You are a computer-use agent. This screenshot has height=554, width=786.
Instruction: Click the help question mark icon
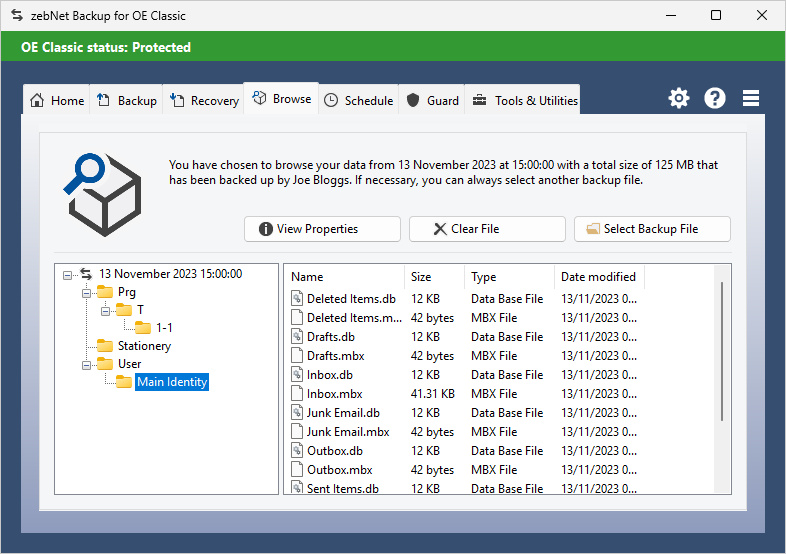(x=715, y=98)
